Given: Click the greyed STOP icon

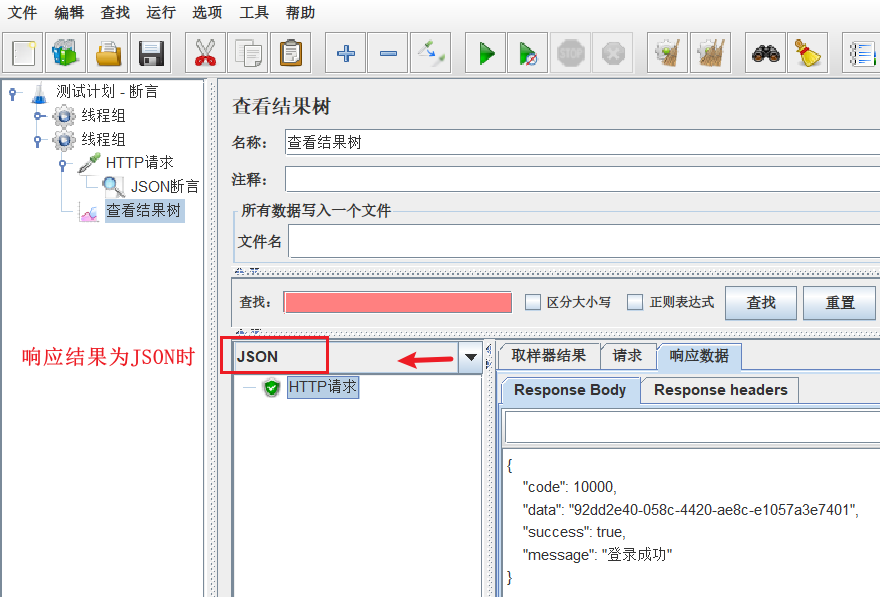Looking at the screenshot, I should point(570,53).
